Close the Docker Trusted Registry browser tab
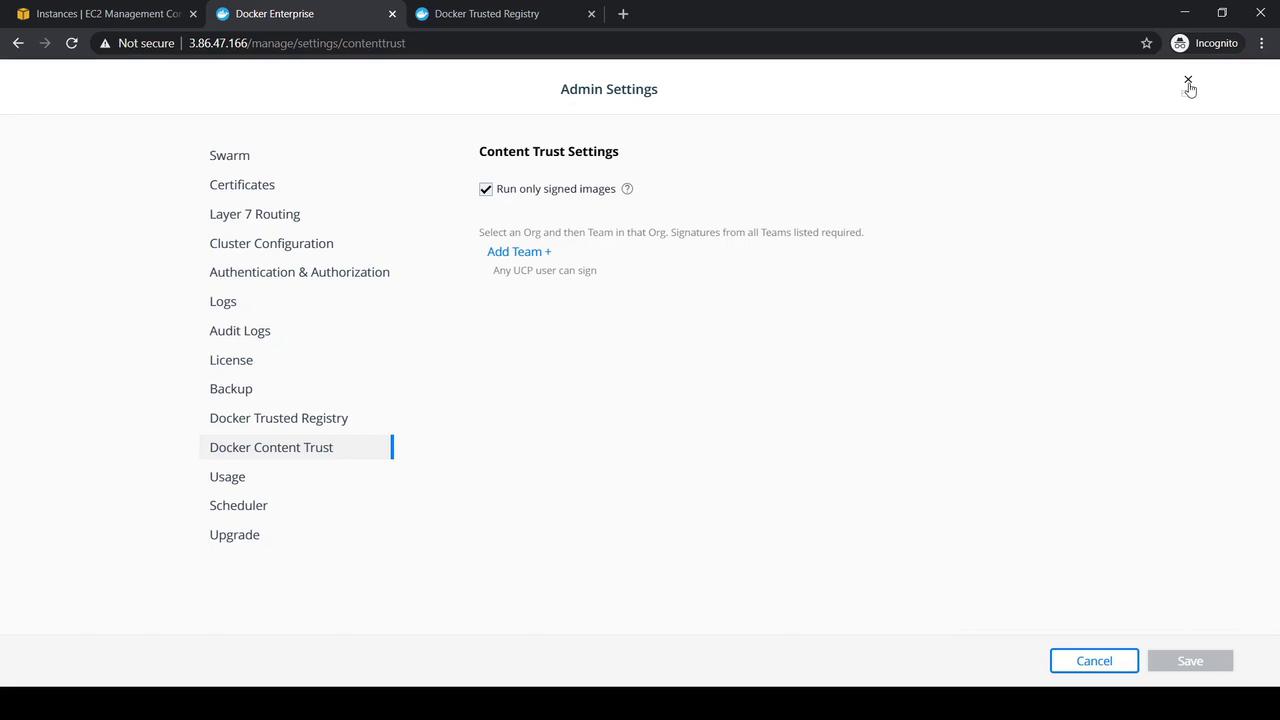This screenshot has height=720, width=1280. coord(591,14)
